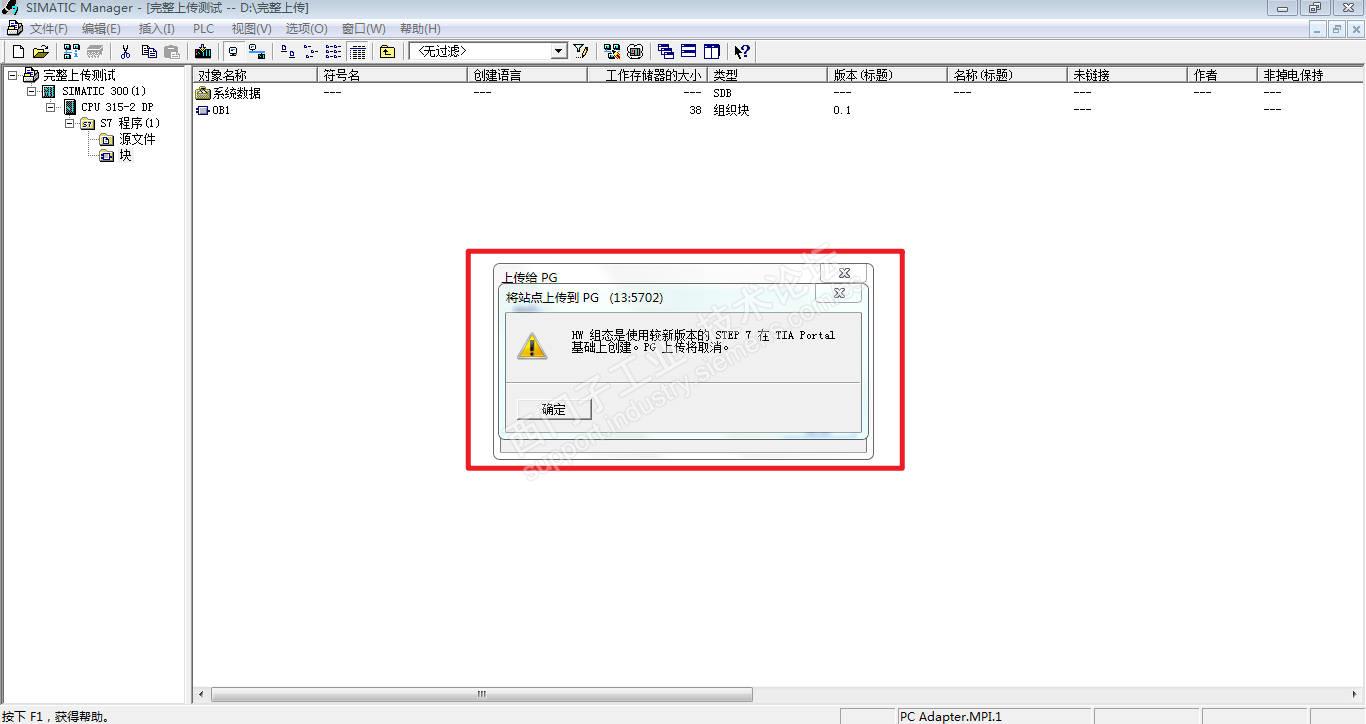Confirm the warning with 确定 button

click(x=554, y=409)
